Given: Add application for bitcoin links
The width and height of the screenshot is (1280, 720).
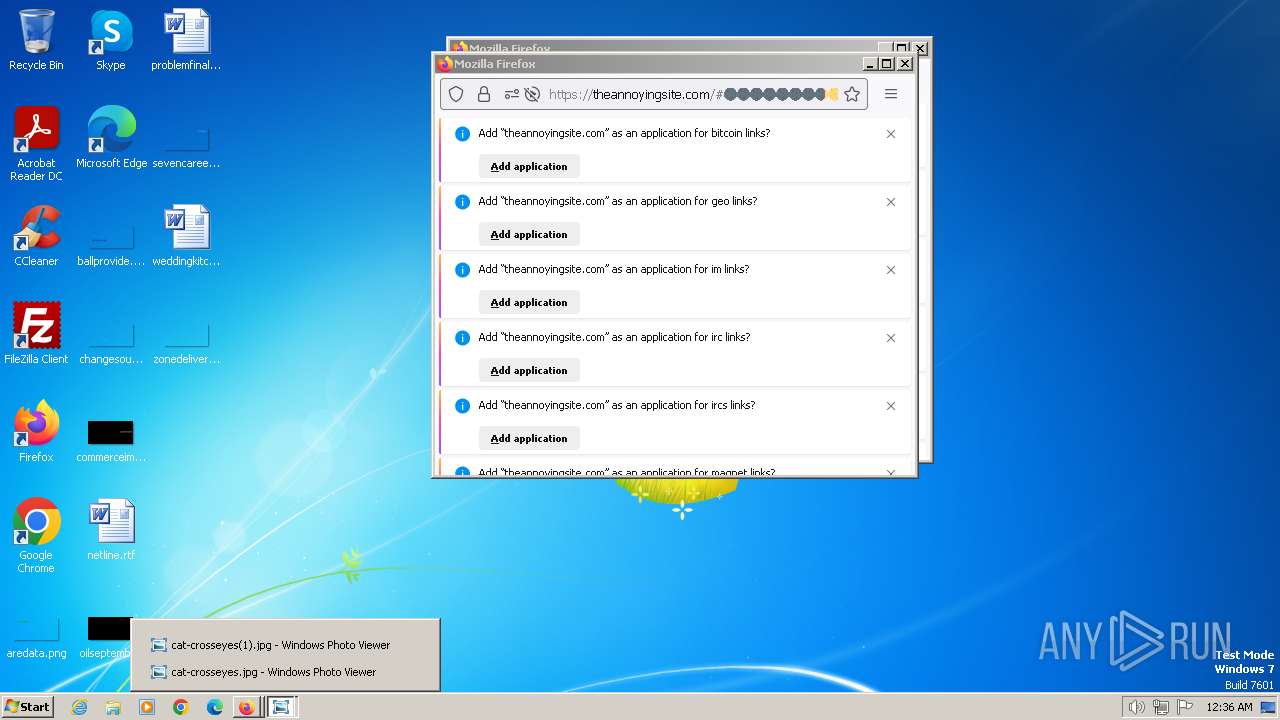Looking at the screenshot, I should [x=529, y=166].
